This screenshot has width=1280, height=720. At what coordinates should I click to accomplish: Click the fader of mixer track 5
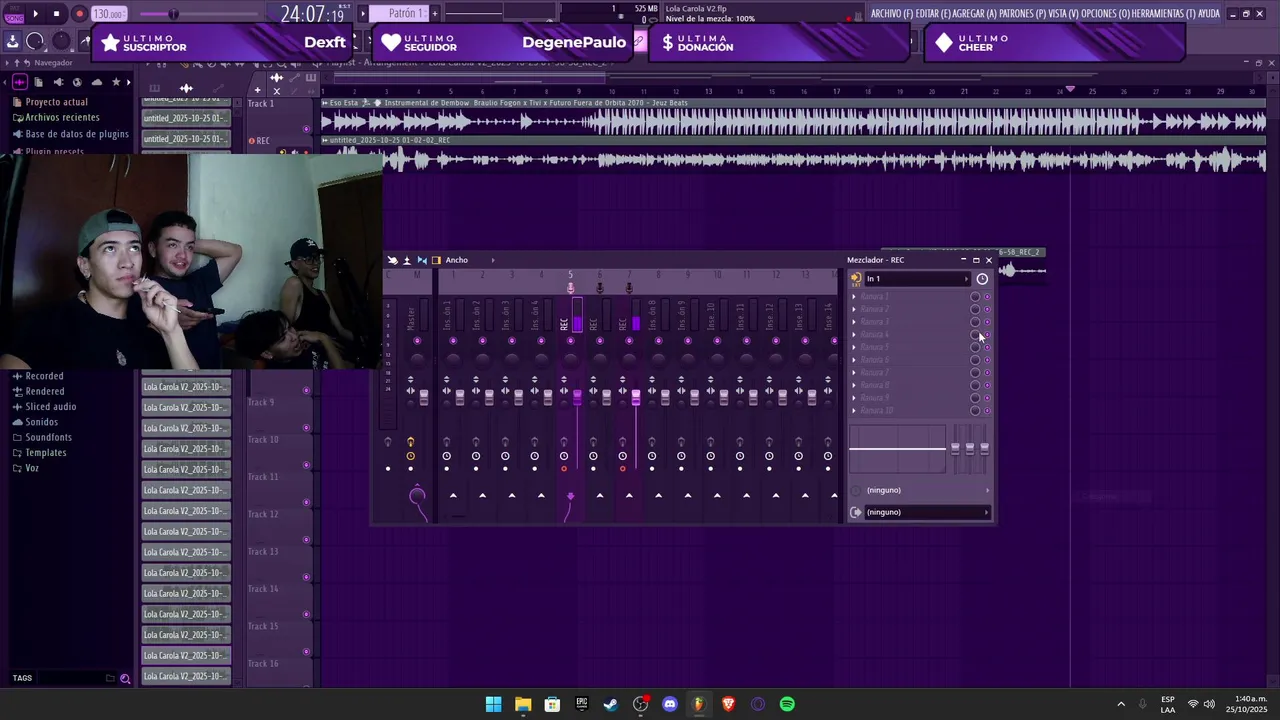(x=577, y=398)
